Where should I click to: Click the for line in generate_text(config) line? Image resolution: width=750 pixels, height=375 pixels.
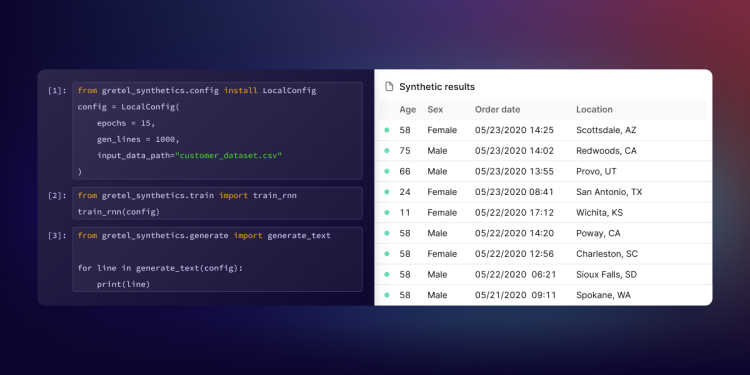coord(160,268)
